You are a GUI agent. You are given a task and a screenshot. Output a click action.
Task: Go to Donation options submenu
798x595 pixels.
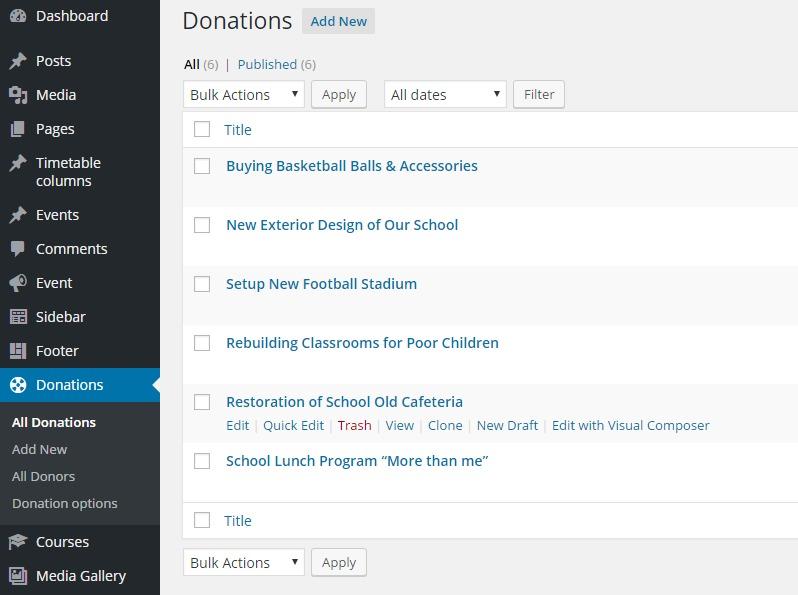click(64, 503)
